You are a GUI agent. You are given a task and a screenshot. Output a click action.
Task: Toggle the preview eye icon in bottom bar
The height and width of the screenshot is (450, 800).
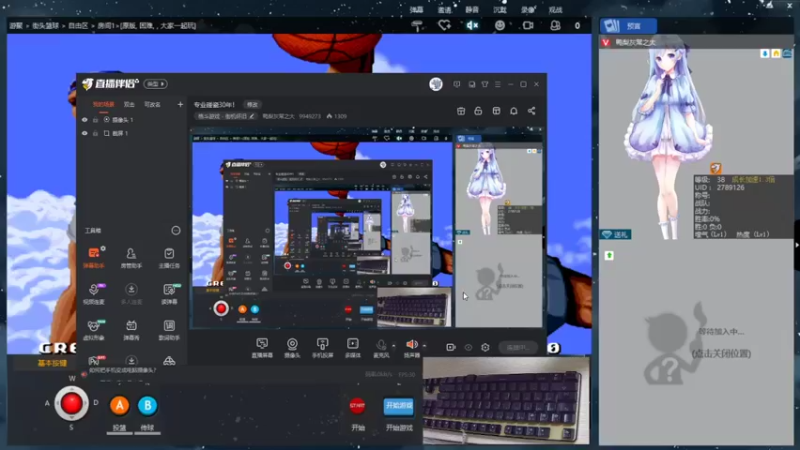pyautogui.click(x=468, y=347)
